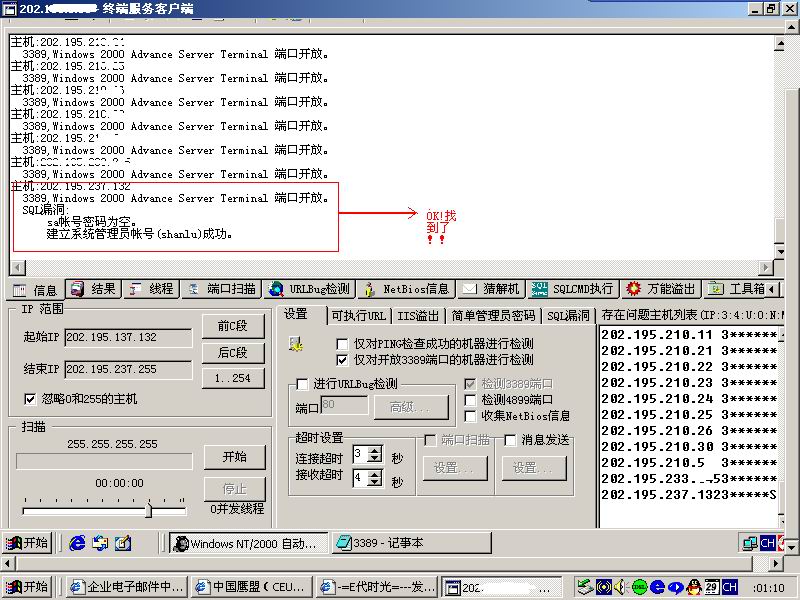Decrease the 接收超时 spinner value

(x=375, y=483)
